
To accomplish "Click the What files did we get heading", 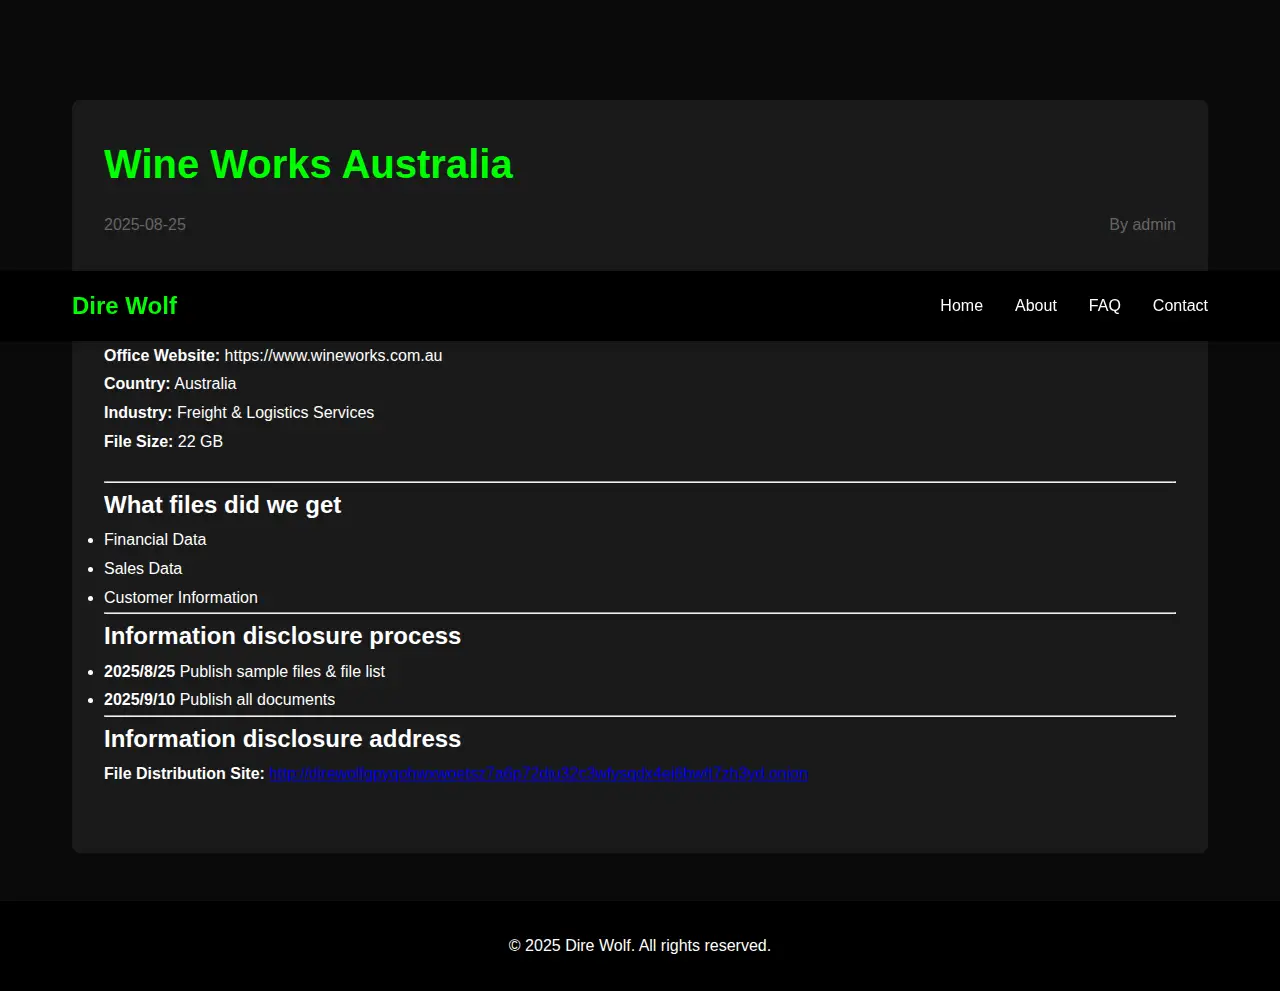I will point(222,505).
